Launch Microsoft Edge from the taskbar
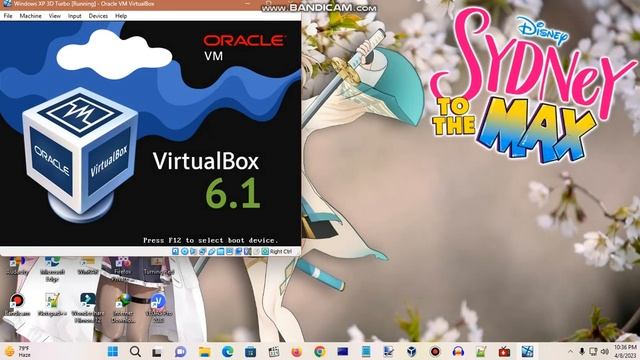This screenshot has width=640, height=360. pyautogui.click(x=227, y=351)
